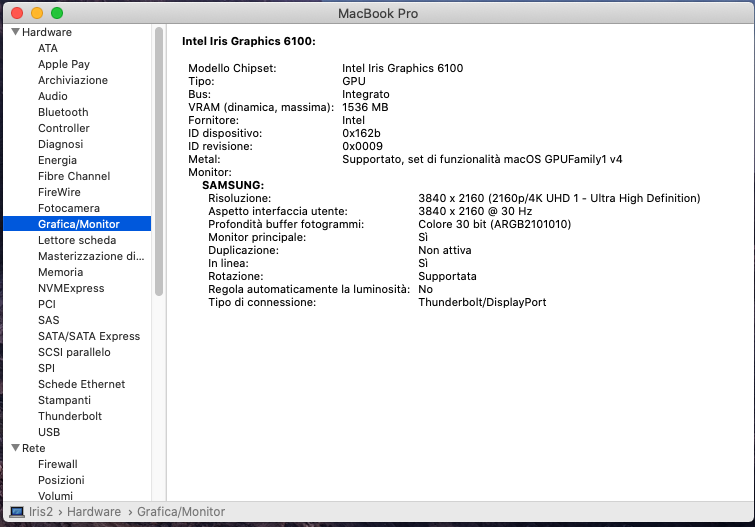
Task: Click the VRAM value 1536 MB
Action: [365, 107]
